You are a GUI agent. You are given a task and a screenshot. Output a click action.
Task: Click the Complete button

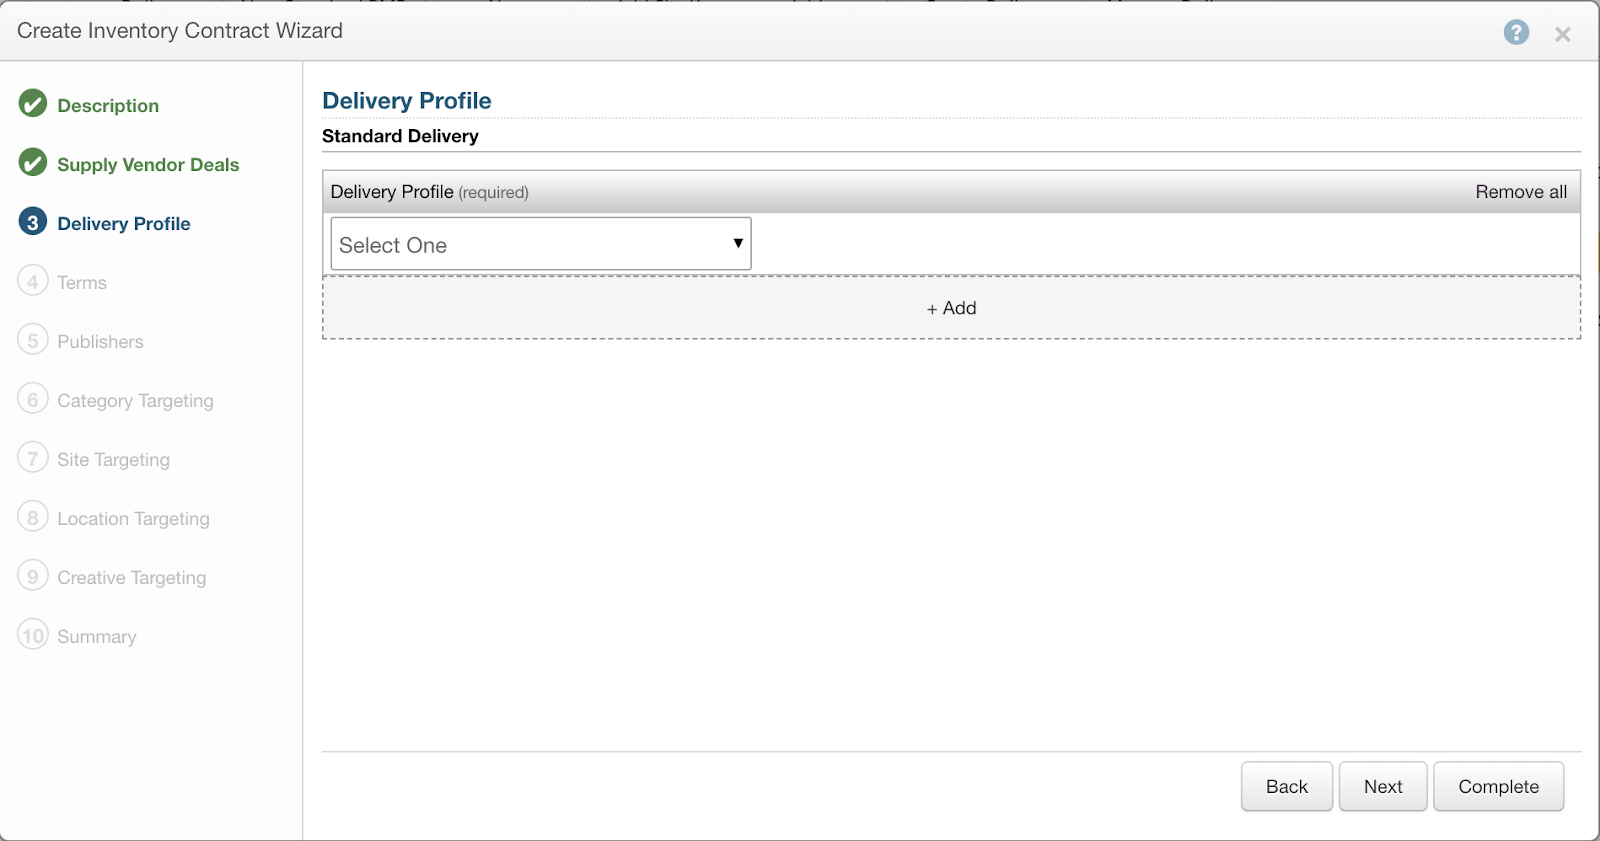click(x=1498, y=787)
